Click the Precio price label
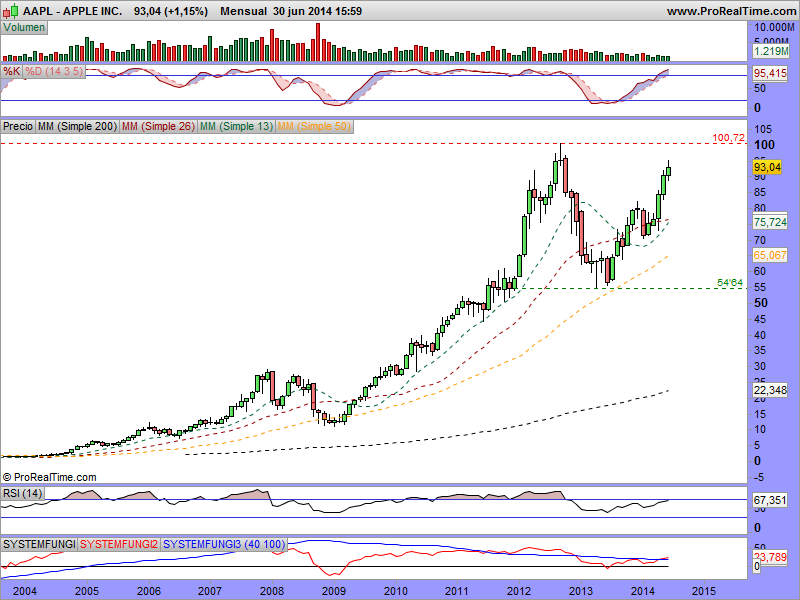Viewport: 800px width, 600px height. point(18,126)
